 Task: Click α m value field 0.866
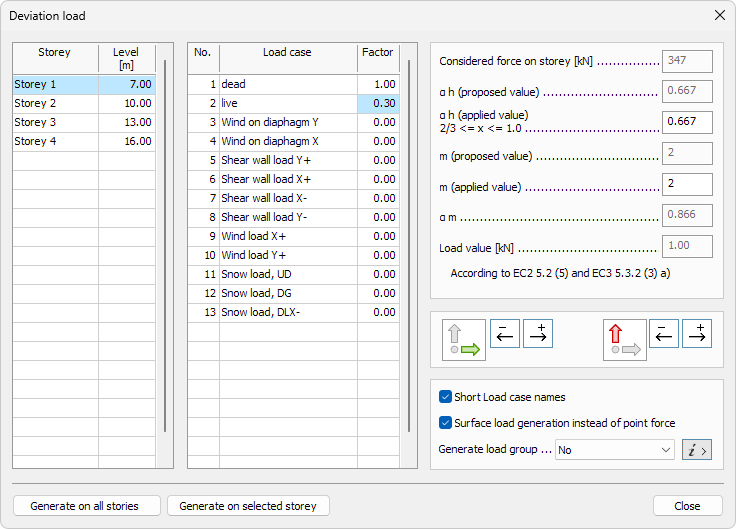(x=687, y=215)
